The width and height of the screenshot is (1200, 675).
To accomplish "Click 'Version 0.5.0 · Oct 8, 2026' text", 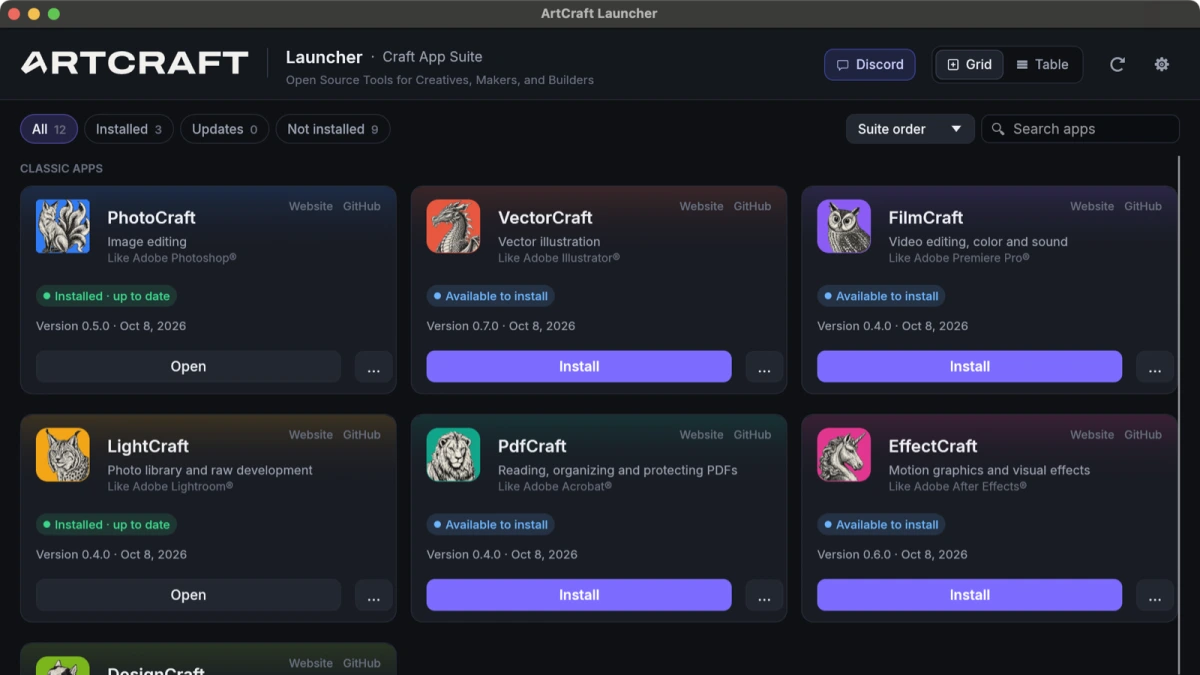I will pyautogui.click(x=111, y=326).
